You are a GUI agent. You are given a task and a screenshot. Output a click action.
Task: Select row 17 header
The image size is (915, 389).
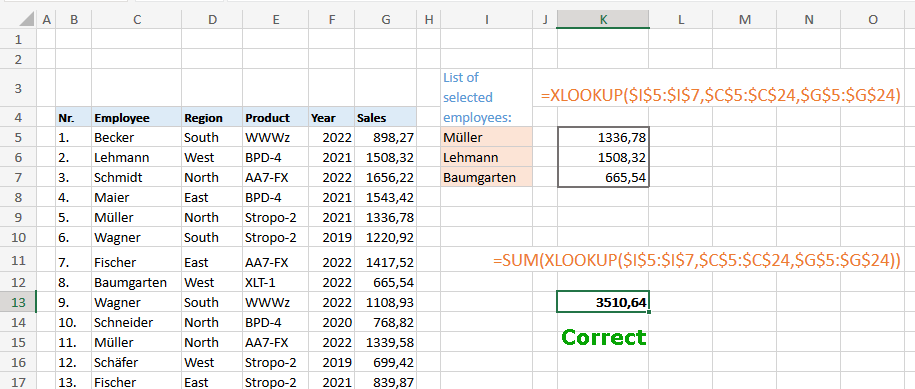(x=18, y=383)
